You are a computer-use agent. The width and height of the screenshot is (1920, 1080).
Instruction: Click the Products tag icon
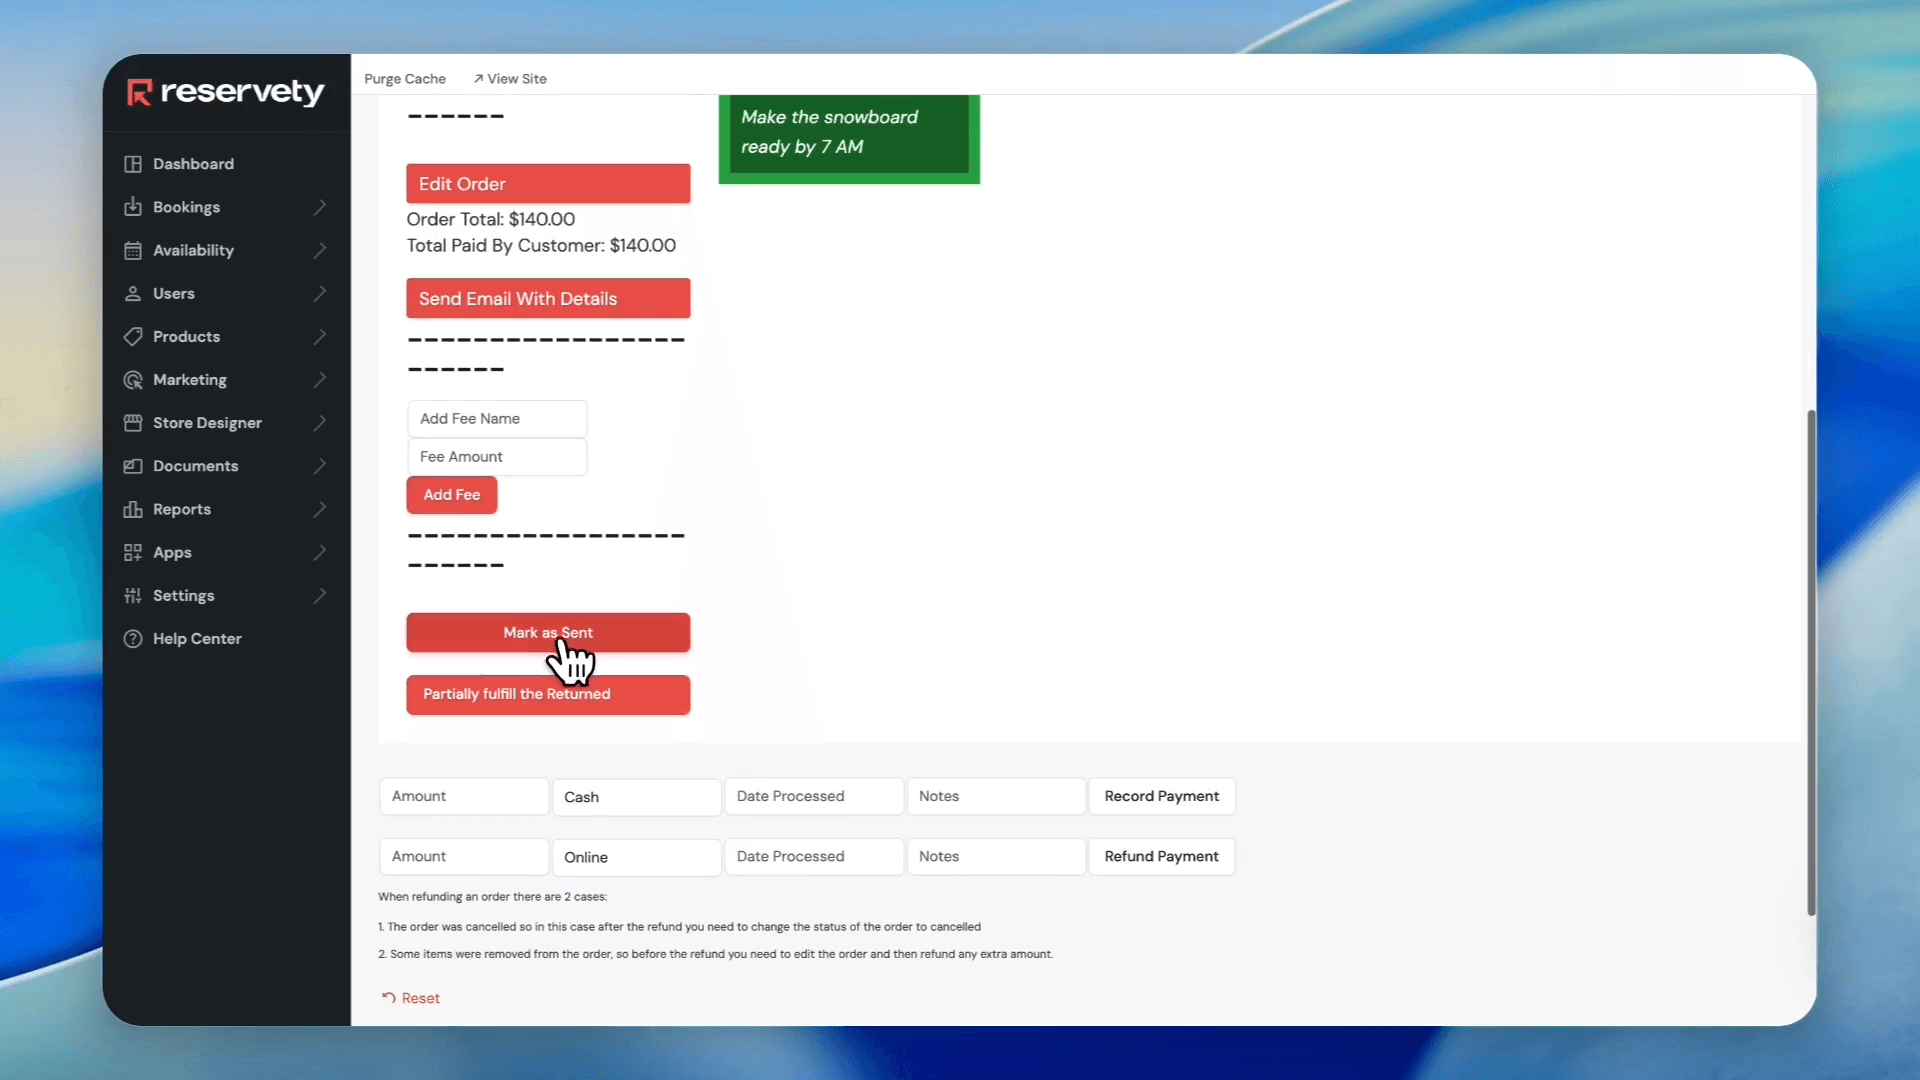[x=132, y=336]
